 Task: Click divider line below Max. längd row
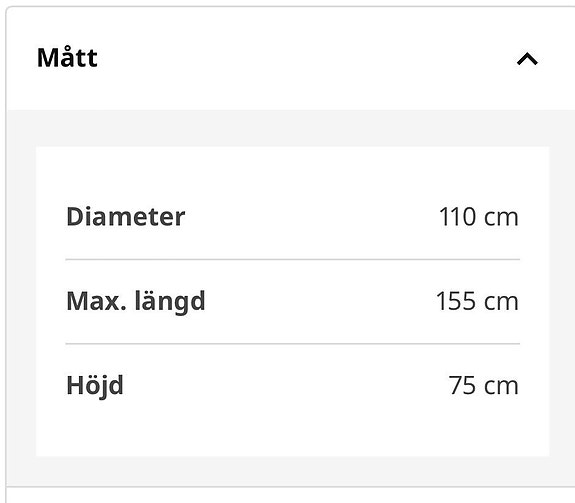coord(293,344)
